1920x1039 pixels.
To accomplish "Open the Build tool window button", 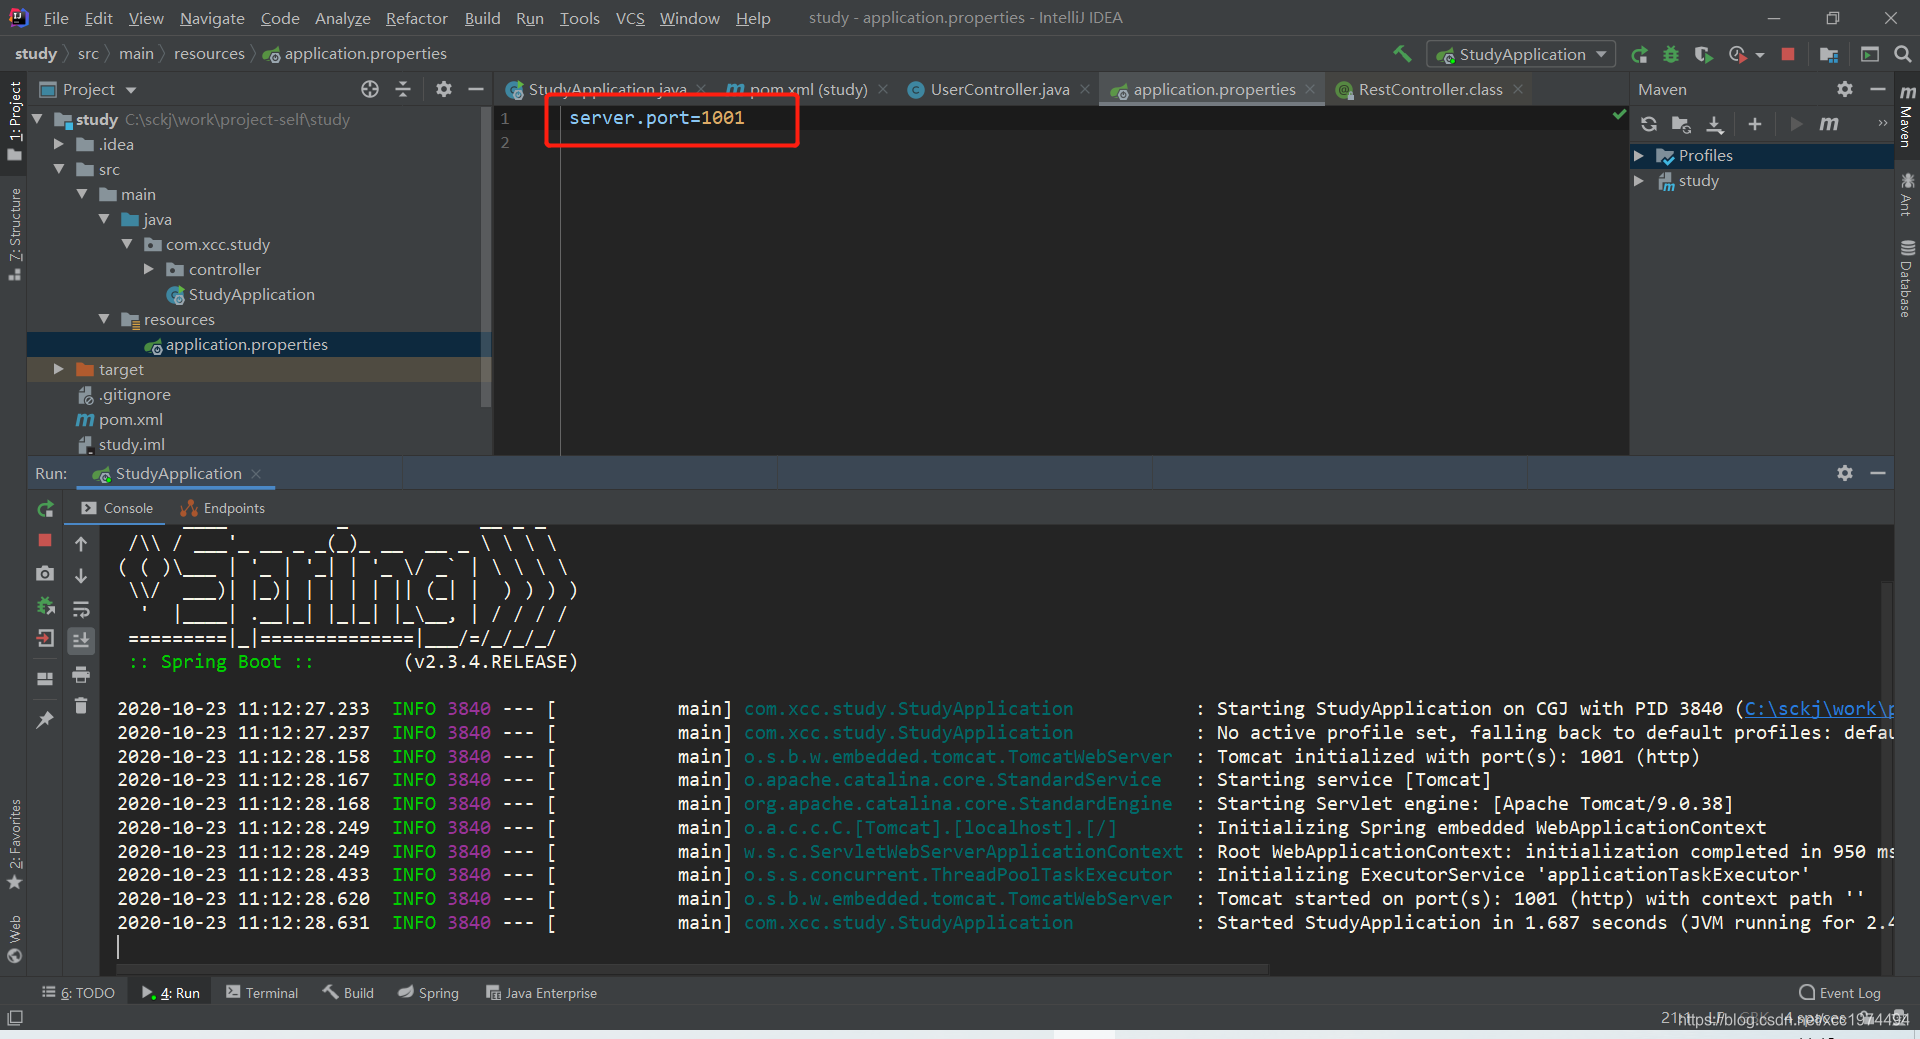I will [348, 993].
